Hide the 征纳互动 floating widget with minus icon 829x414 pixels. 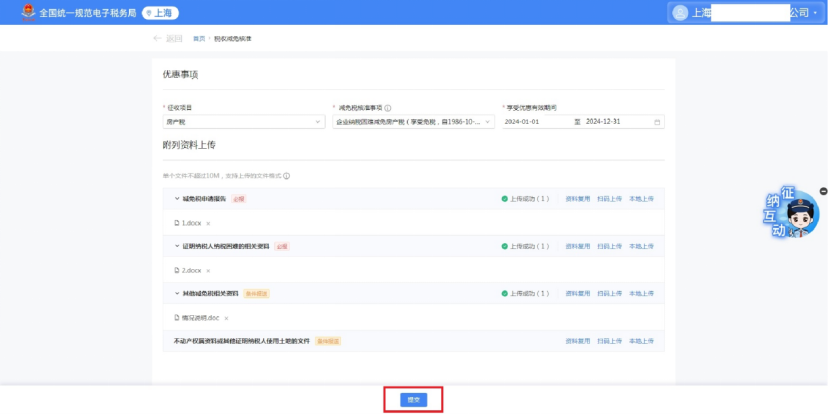click(x=823, y=191)
